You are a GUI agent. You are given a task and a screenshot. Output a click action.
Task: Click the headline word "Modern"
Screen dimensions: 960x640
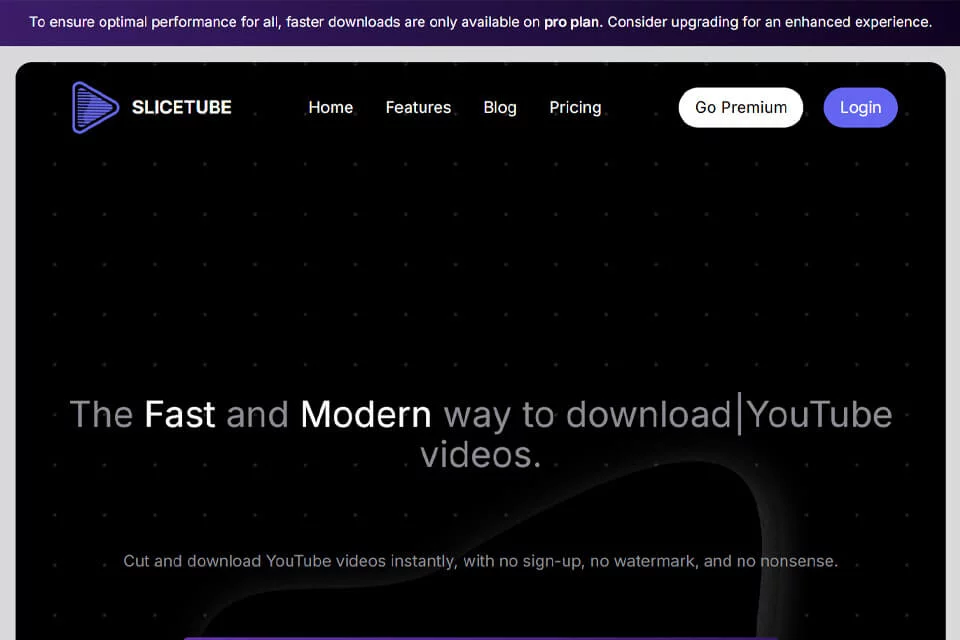[366, 415]
